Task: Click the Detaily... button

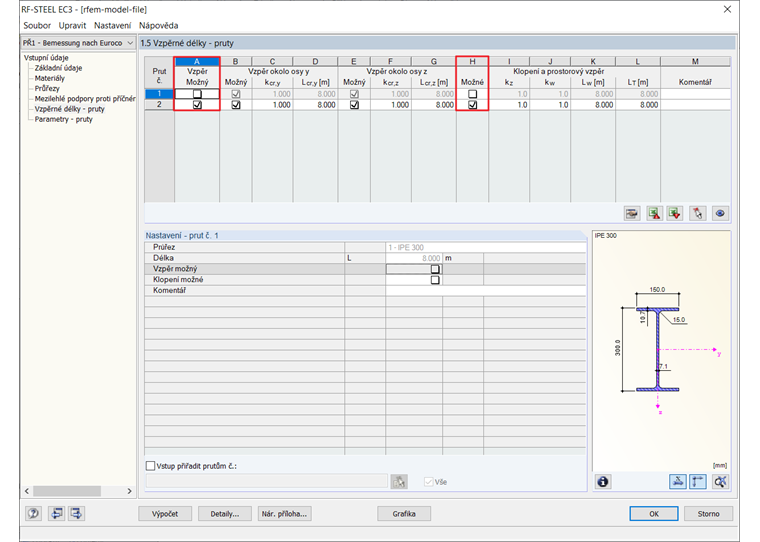Action: (224, 513)
